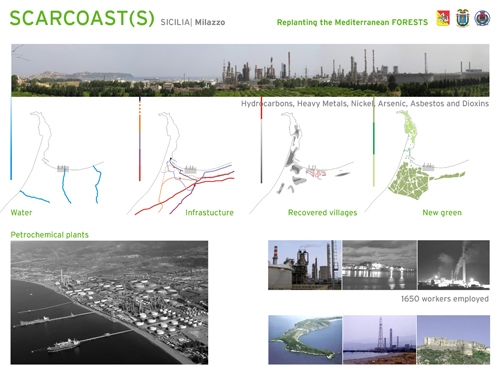
Task: Click the SCARCOAST(S) title
Action: tap(82, 18)
